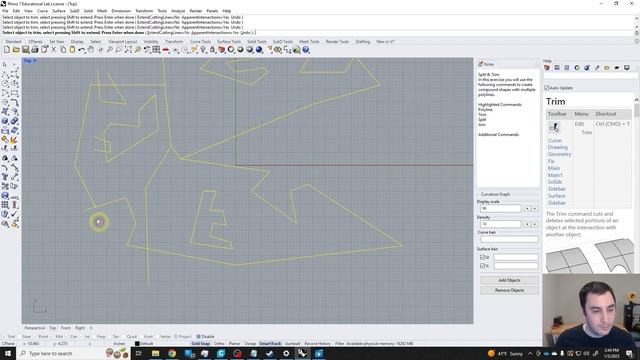Click the Print icon

(x=35, y=50)
